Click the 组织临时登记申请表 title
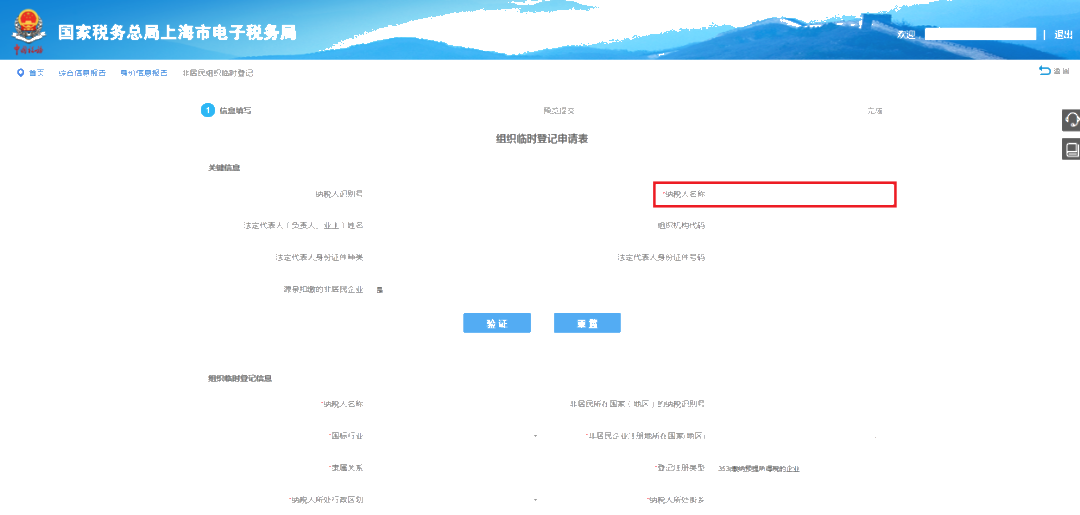The image size is (1080, 515). [x=542, y=139]
